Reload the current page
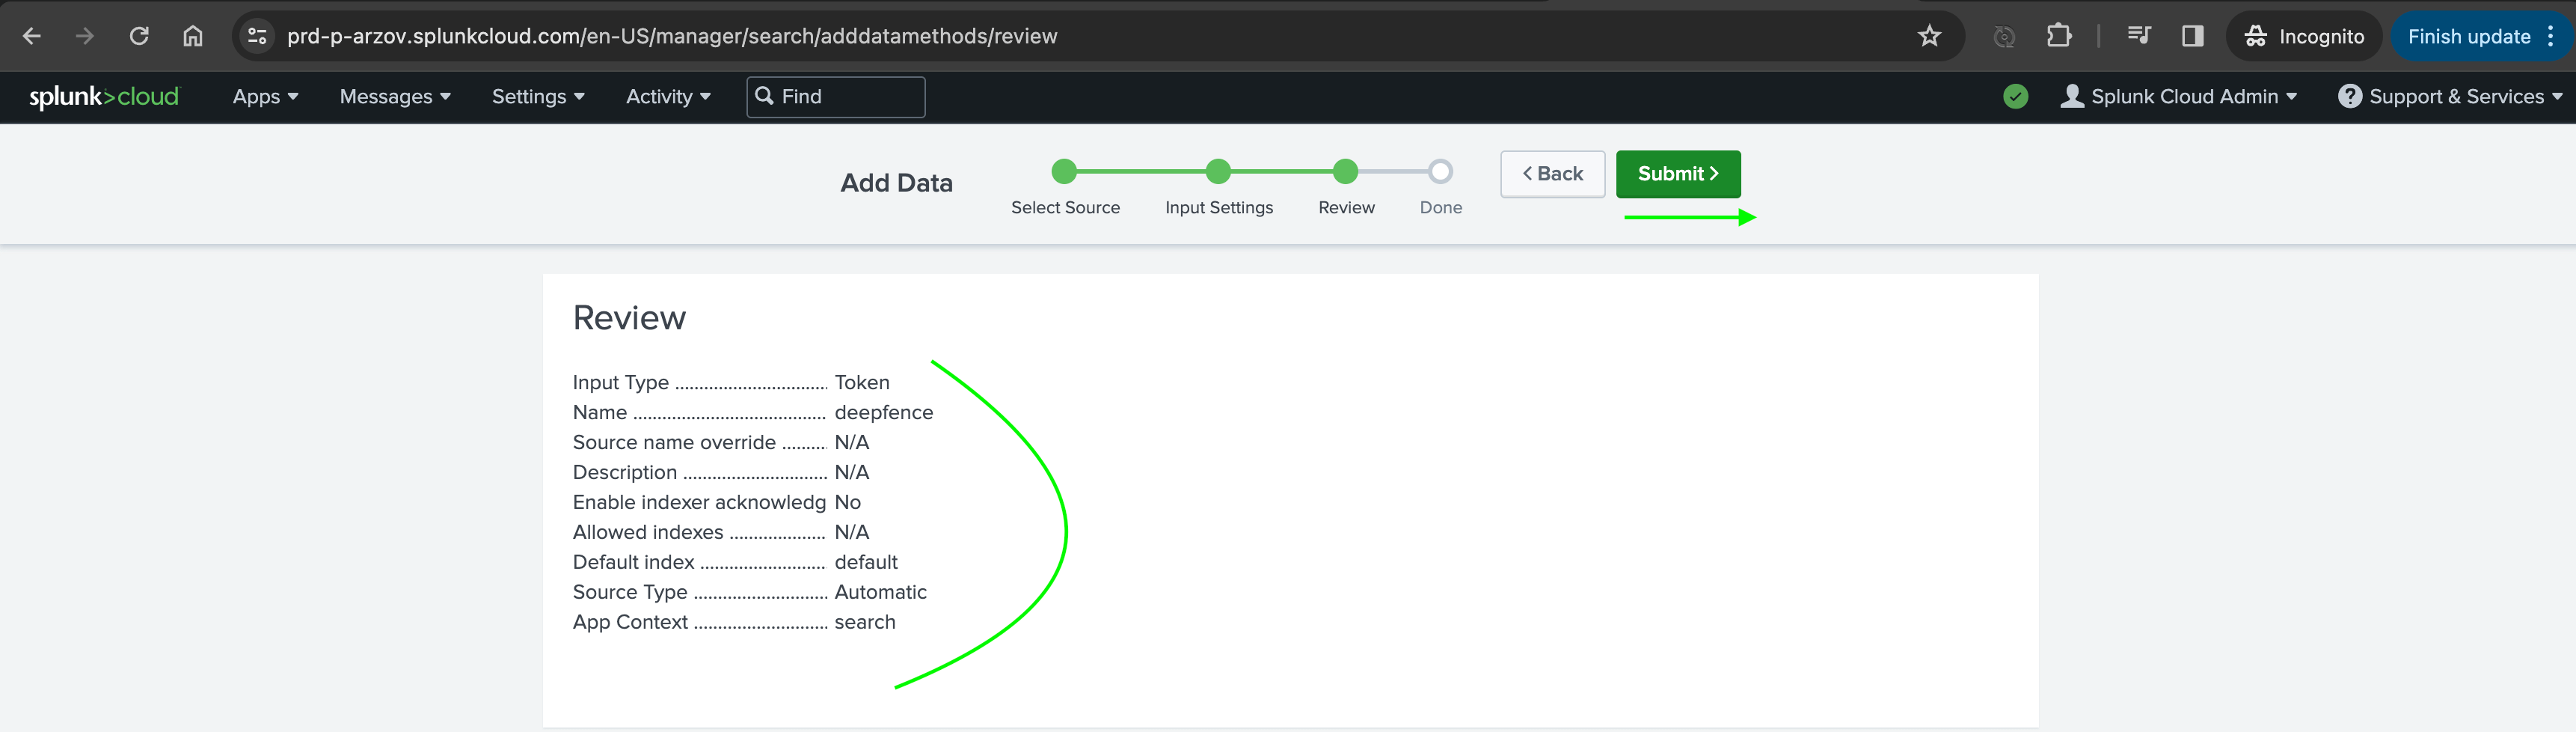This screenshot has width=2576, height=732. [x=139, y=36]
